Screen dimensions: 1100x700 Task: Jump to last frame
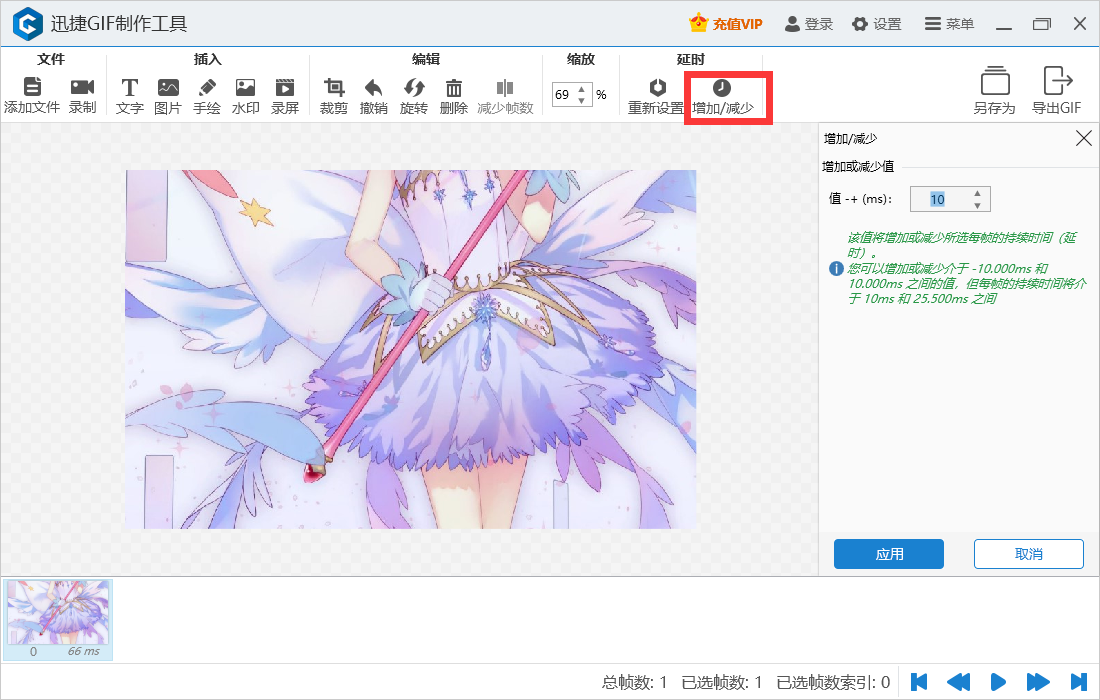(1078, 682)
